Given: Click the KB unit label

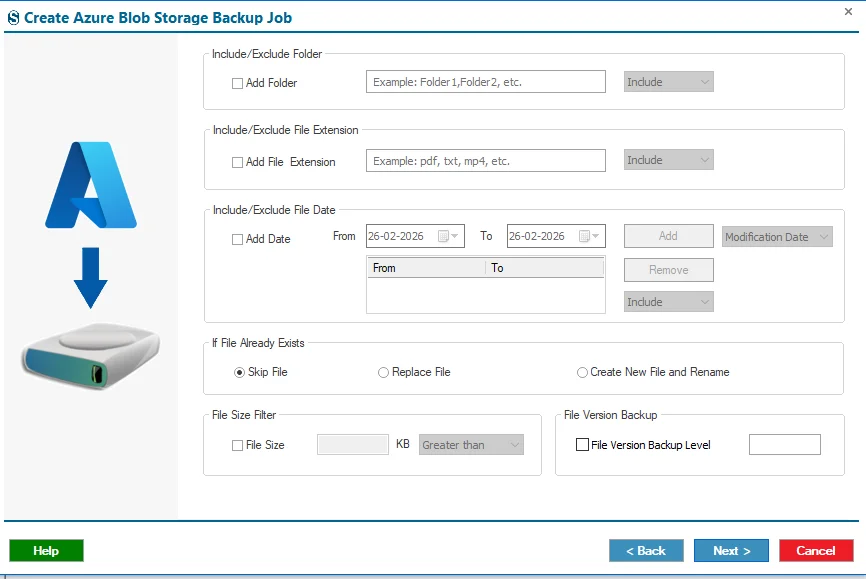Looking at the screenshot, I should point(403,444).
